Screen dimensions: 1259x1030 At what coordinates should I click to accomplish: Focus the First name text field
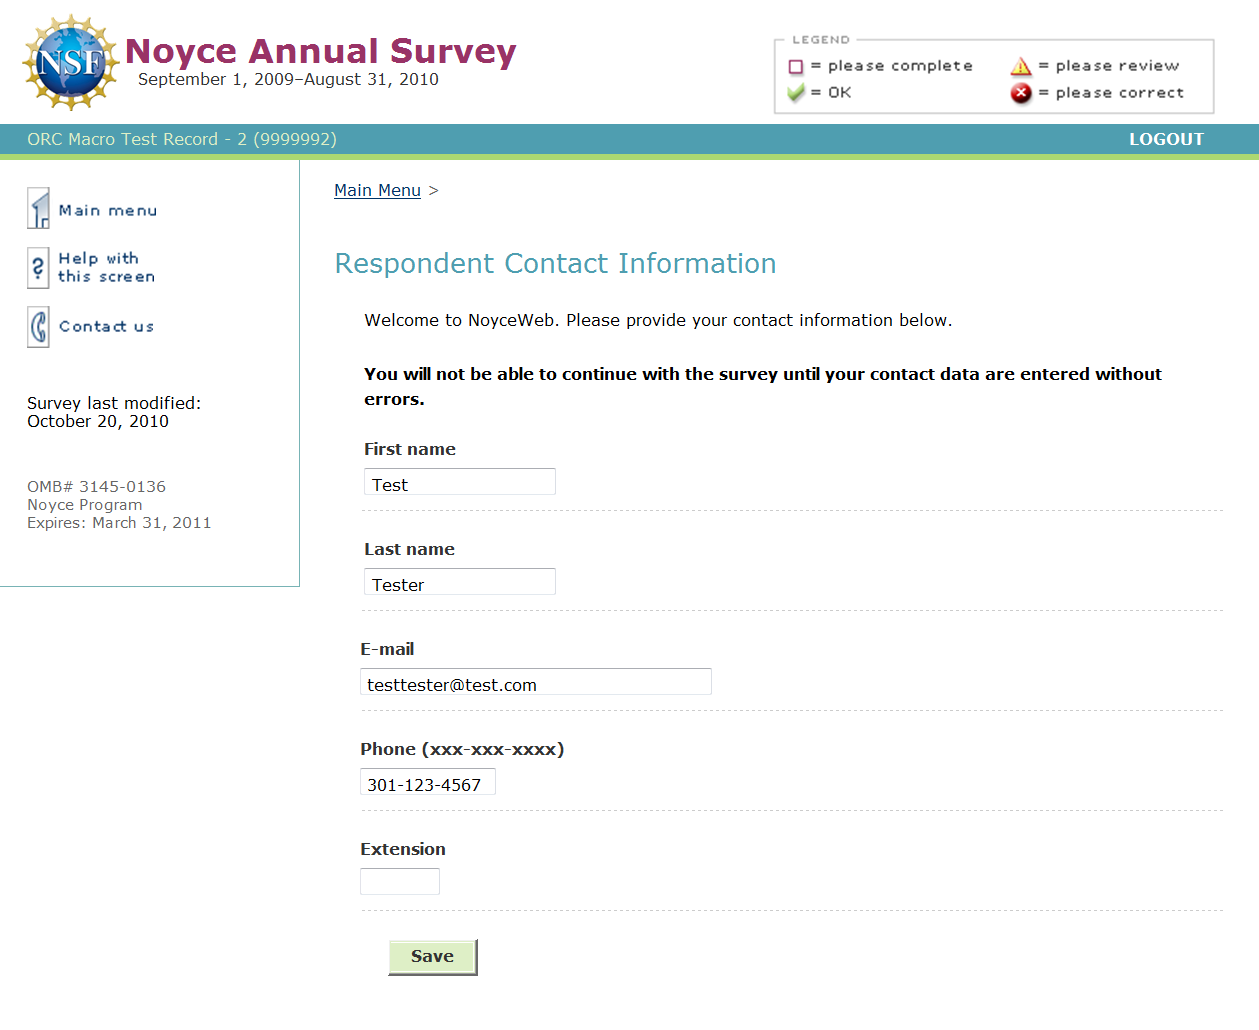point(459,482)
